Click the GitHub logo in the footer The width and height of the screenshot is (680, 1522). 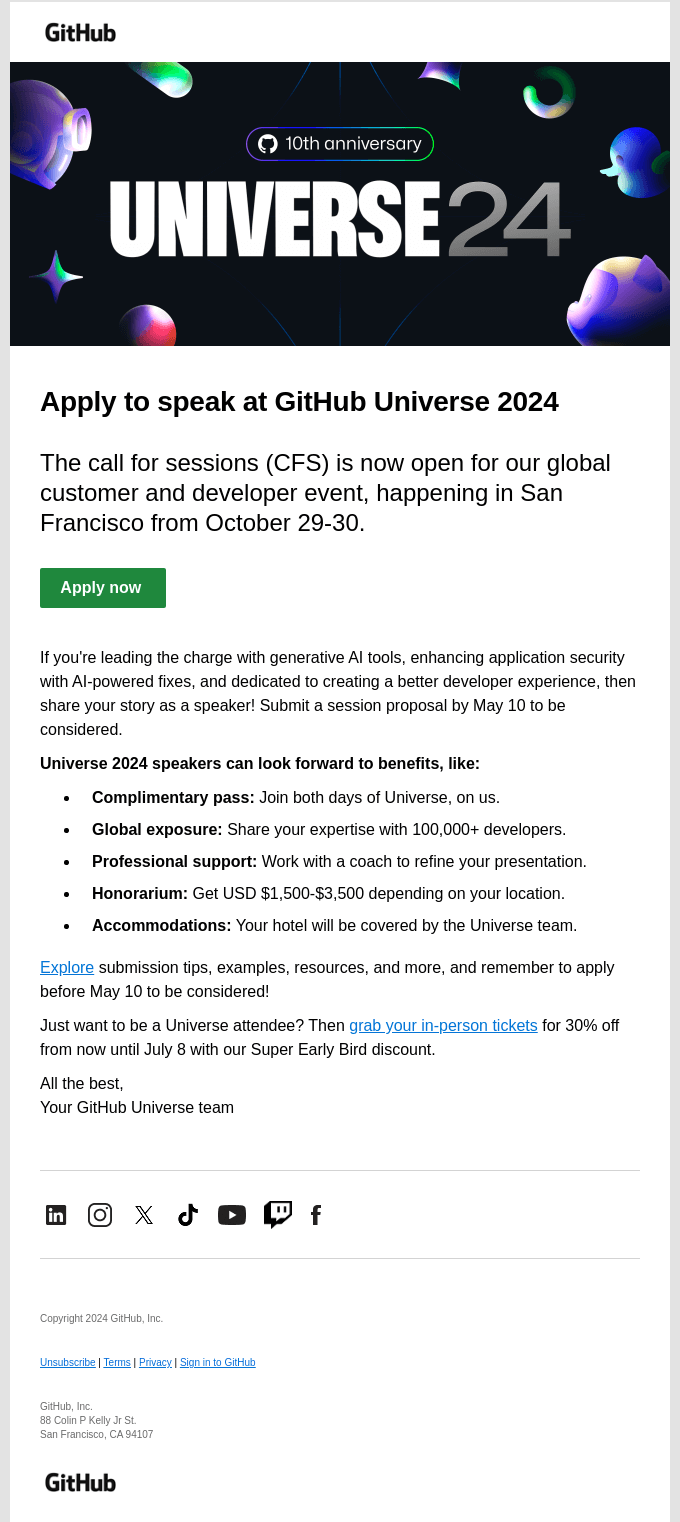click(80, 1482)
